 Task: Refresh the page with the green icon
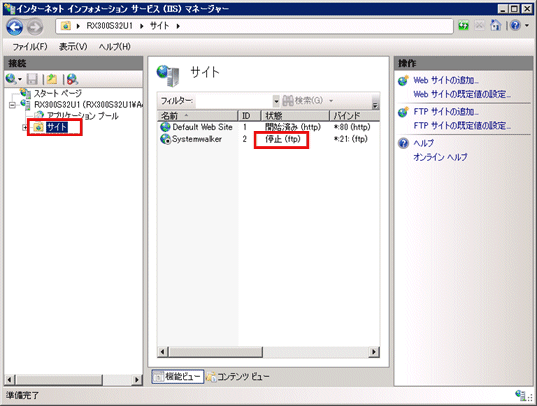pyautogui.click(x=463, y=26)
